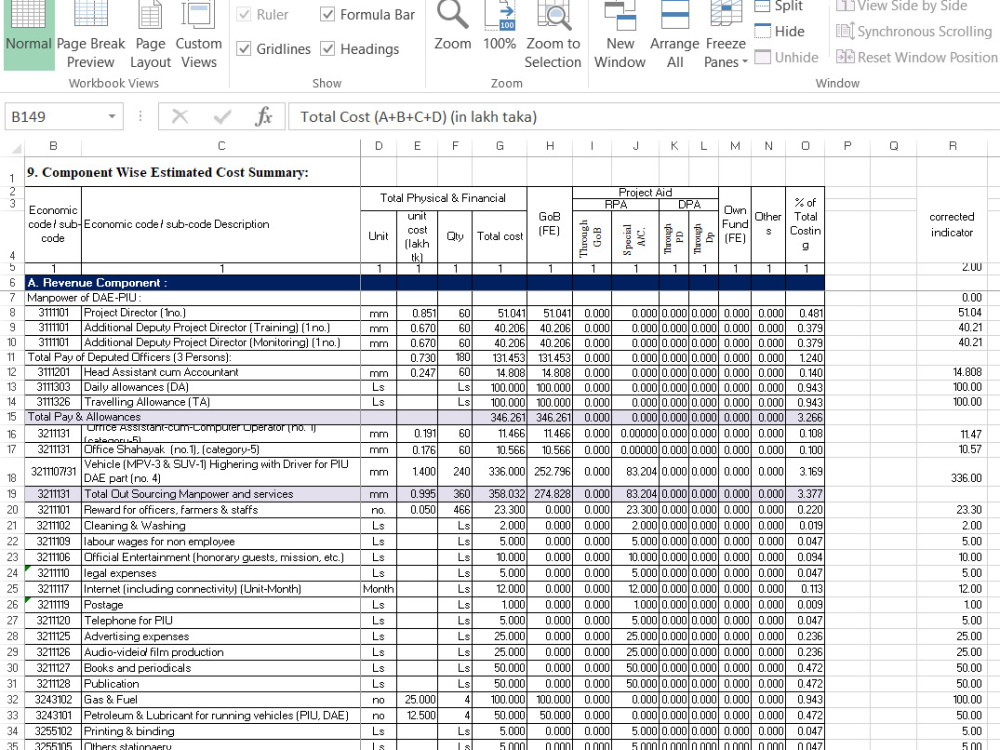Click Zoom to Selection
The width and height of the screenshot is (1000, 750).
click(x=553, y=35)
